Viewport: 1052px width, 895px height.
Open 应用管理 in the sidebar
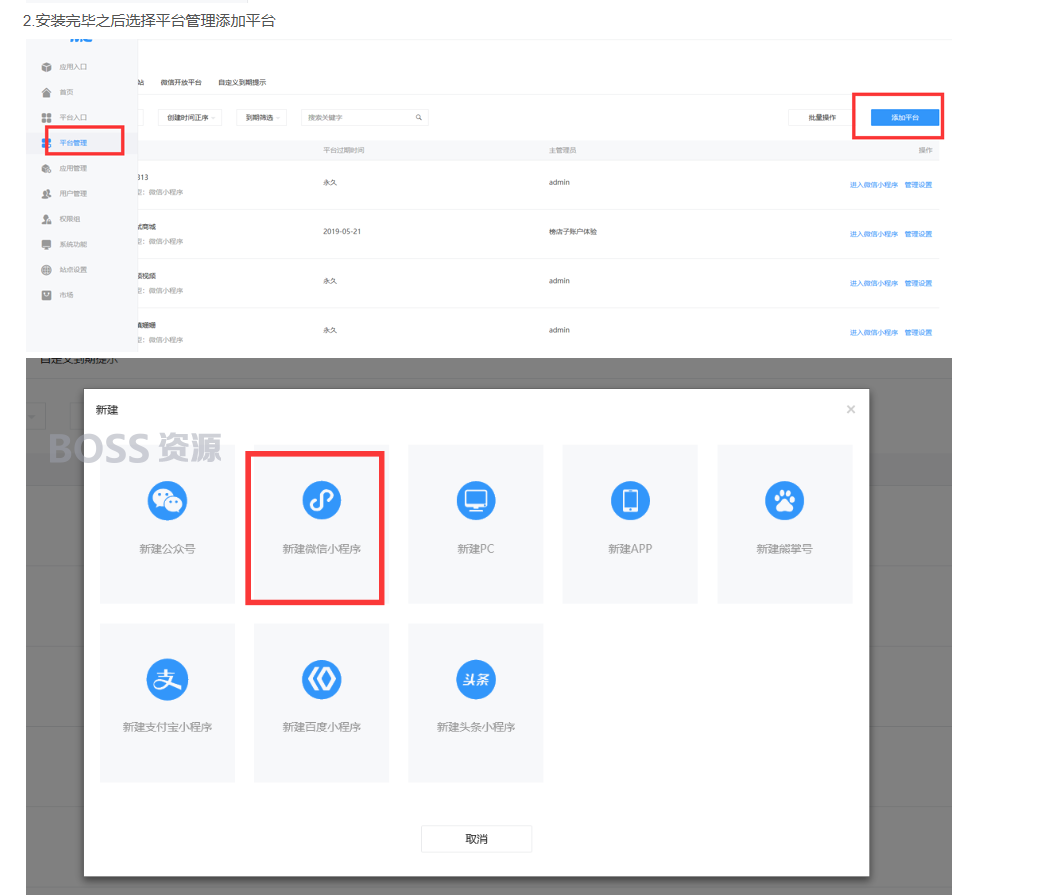click(64, 168)
